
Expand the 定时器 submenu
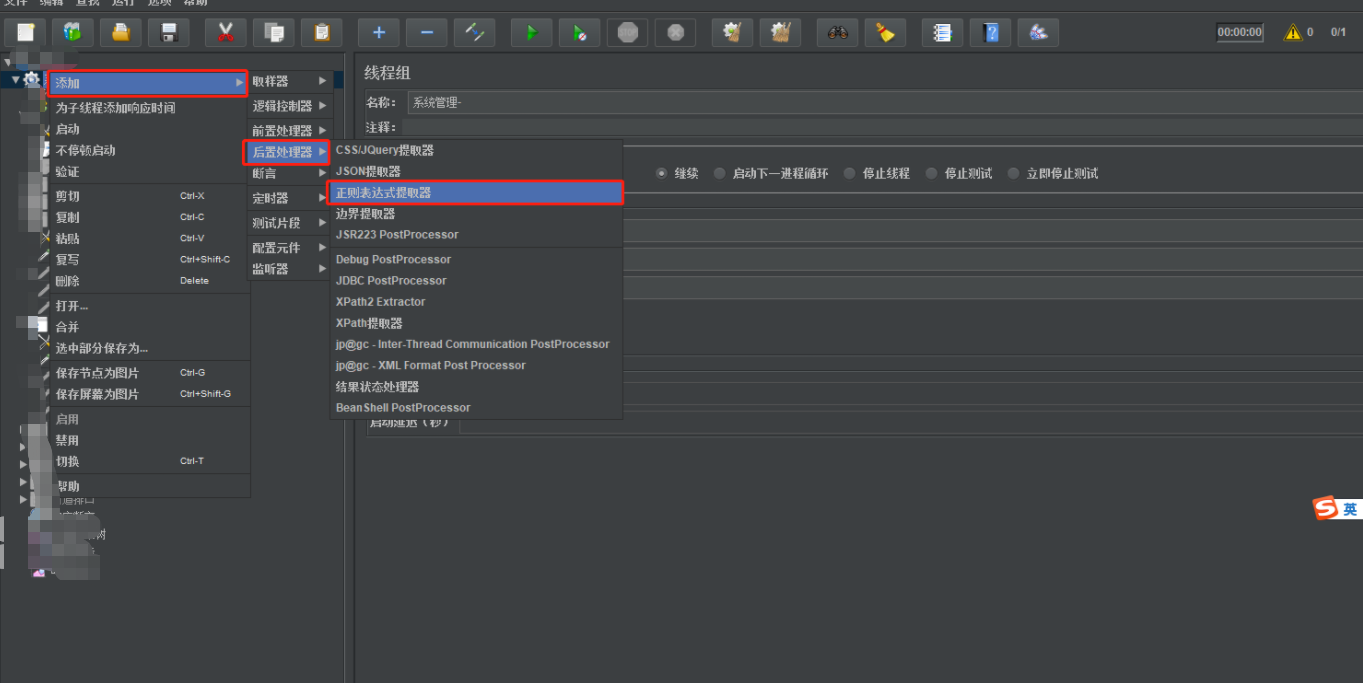point(289,198)
